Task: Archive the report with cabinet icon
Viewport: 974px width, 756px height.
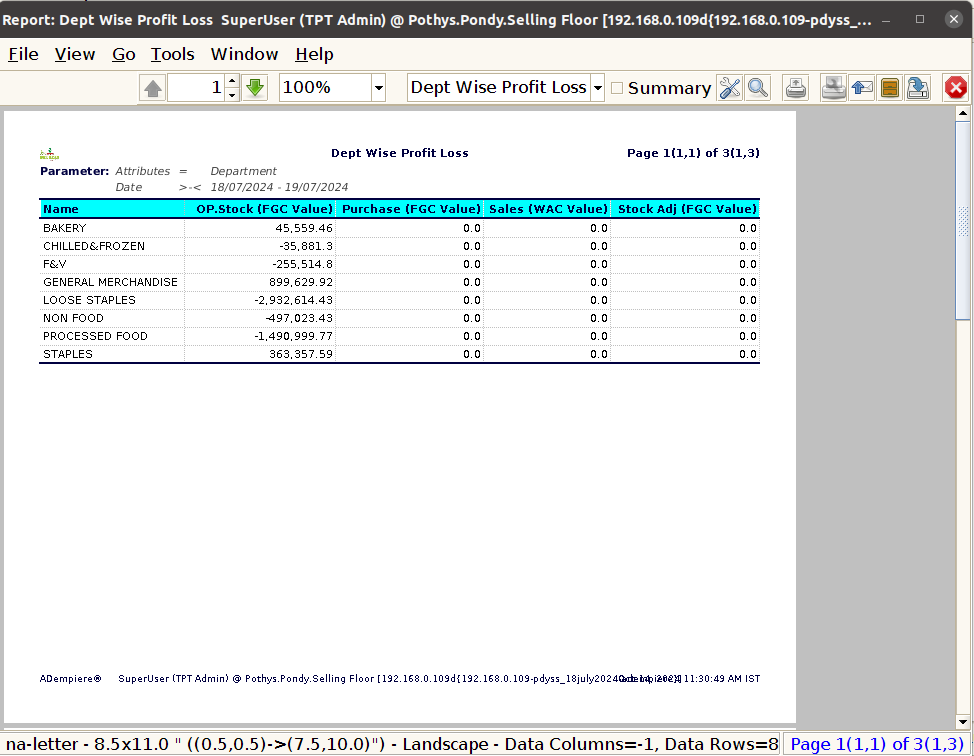Action: (x=890, y=88)
